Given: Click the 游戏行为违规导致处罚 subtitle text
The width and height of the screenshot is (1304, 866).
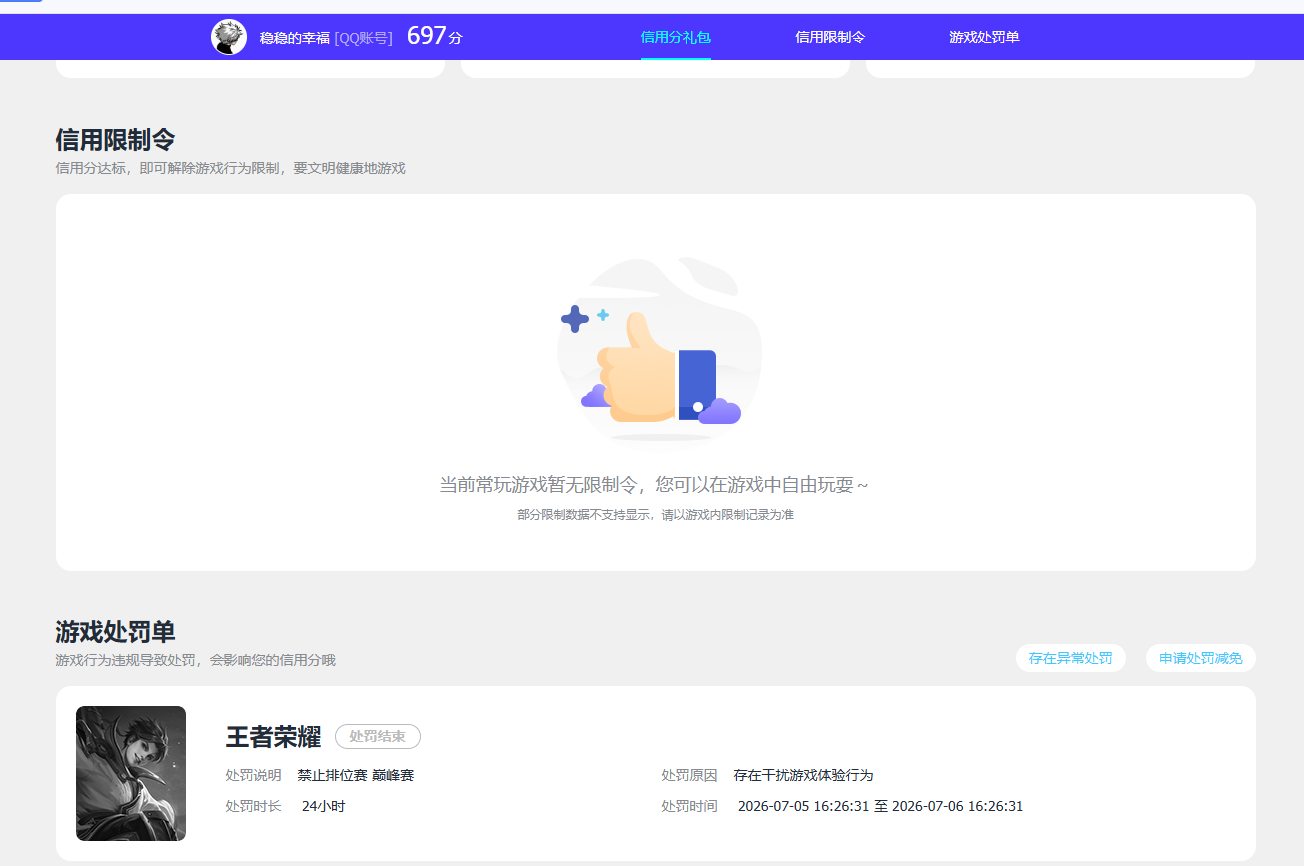Looking at the screenshot, I should (196, 660).
